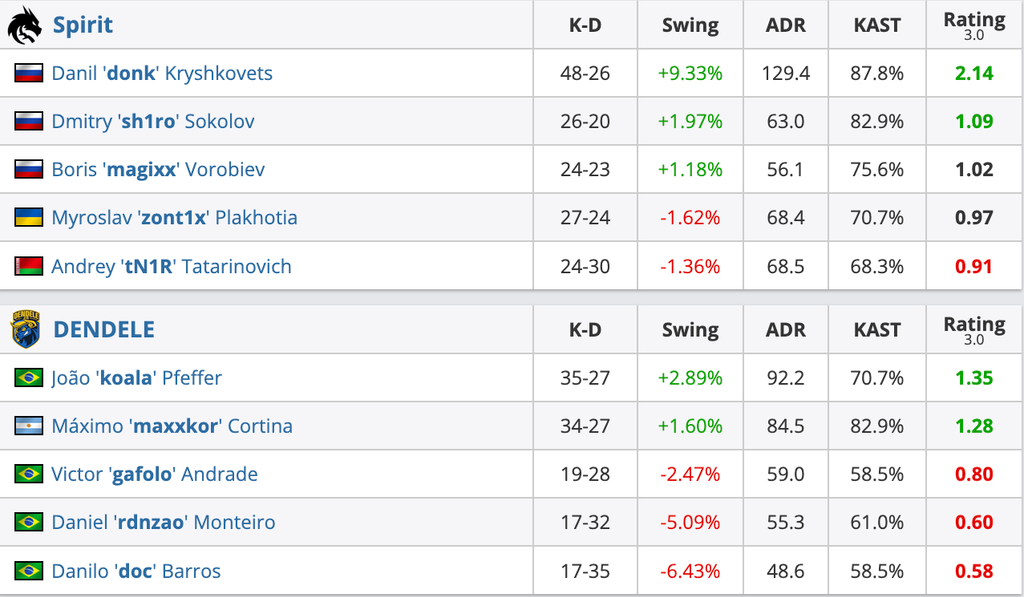This screenshot has height=597, width=1024.
Task: Open Máximo 'maxxkor' Cortina player profile
Action: click(x=172, y=426)
